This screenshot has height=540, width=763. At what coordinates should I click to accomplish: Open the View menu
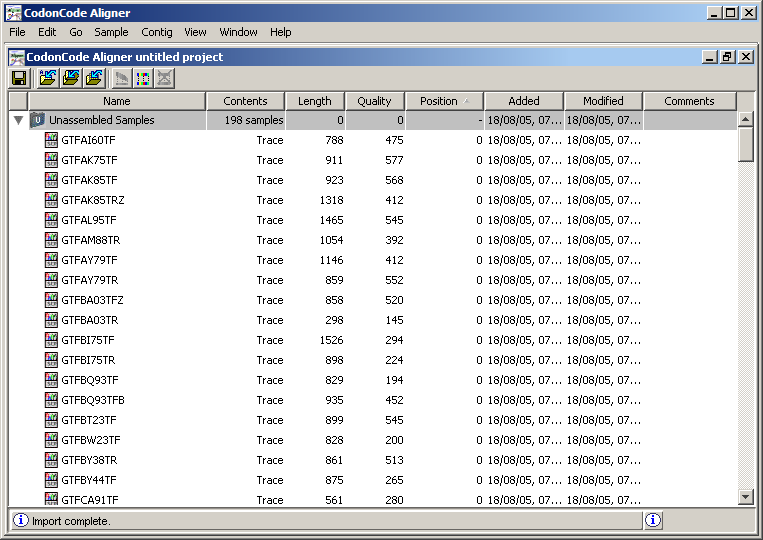coord(195,32)
